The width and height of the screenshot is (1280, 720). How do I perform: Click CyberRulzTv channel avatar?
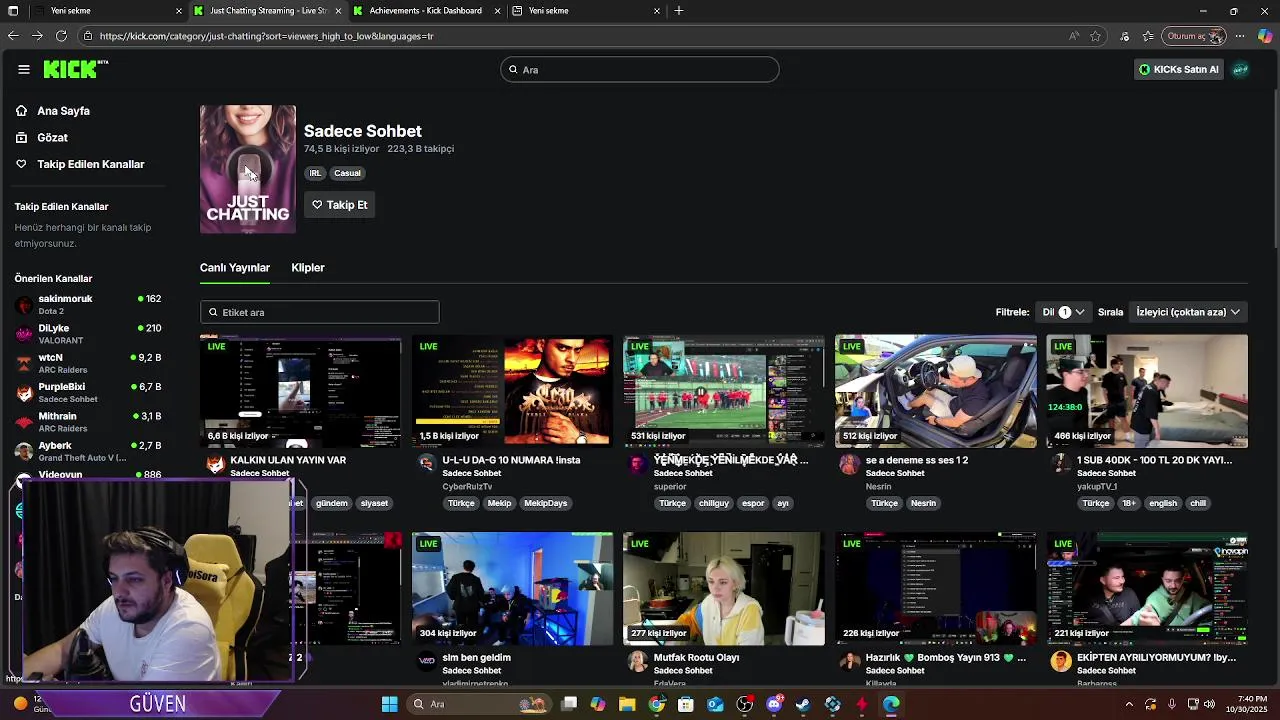(427, 463)
